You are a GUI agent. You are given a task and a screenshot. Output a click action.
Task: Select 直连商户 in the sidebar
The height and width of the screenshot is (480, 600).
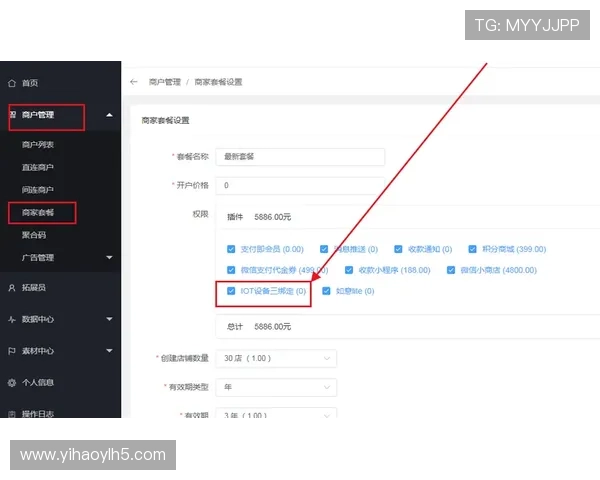coord(38,167)
